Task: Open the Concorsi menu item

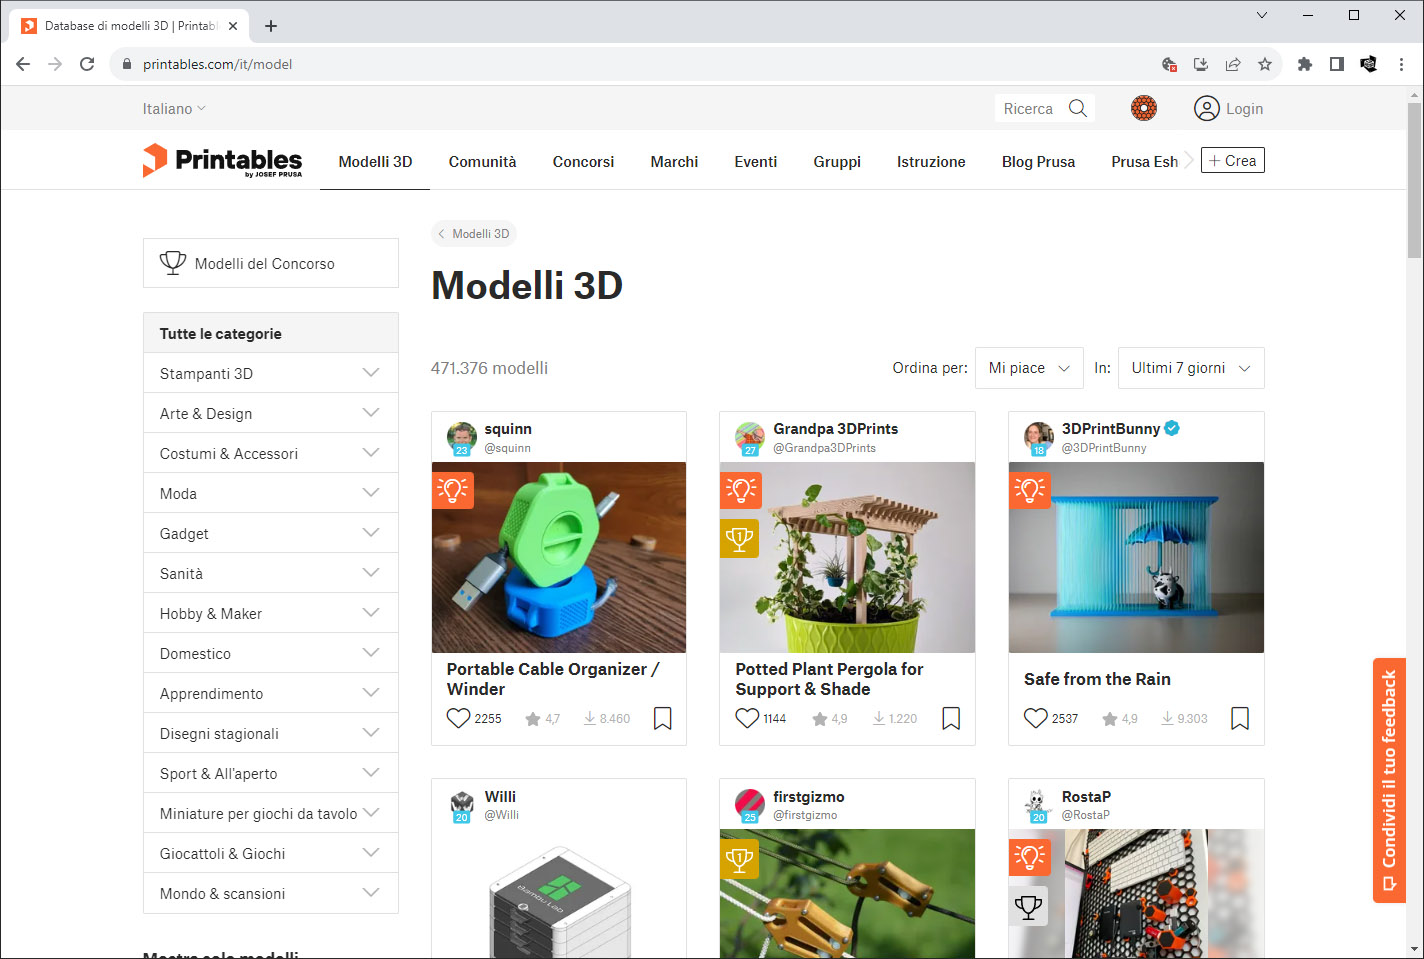Action: pyautogui.click(x=583, y=161)
